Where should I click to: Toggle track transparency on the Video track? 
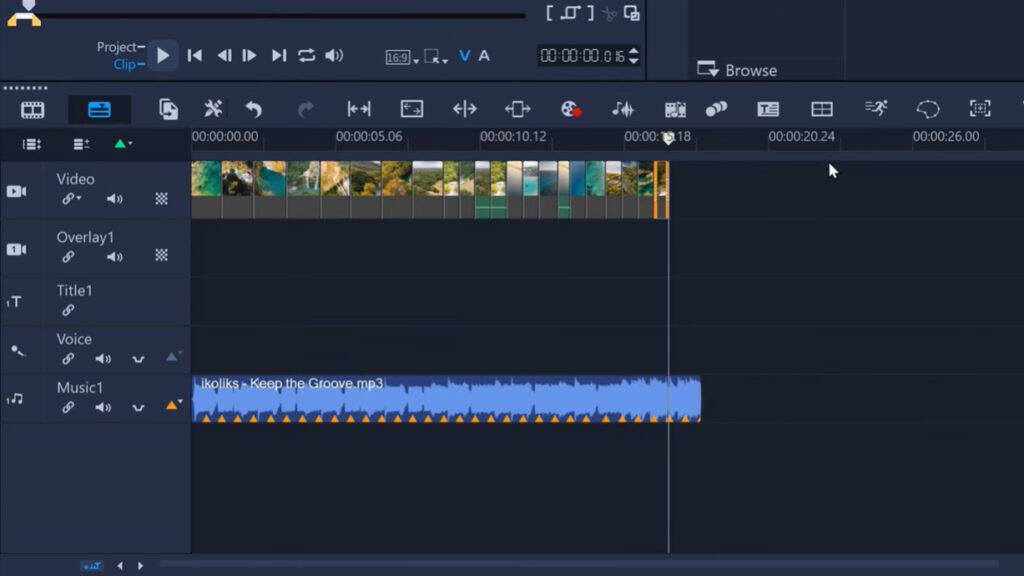tap(161, 199)
